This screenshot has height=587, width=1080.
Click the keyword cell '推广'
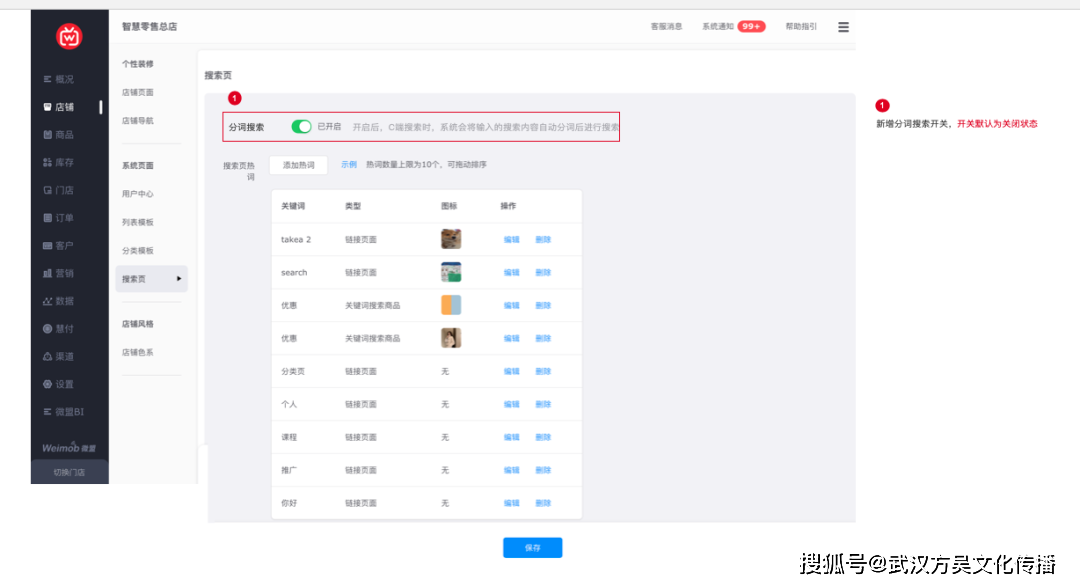[289, 470]
